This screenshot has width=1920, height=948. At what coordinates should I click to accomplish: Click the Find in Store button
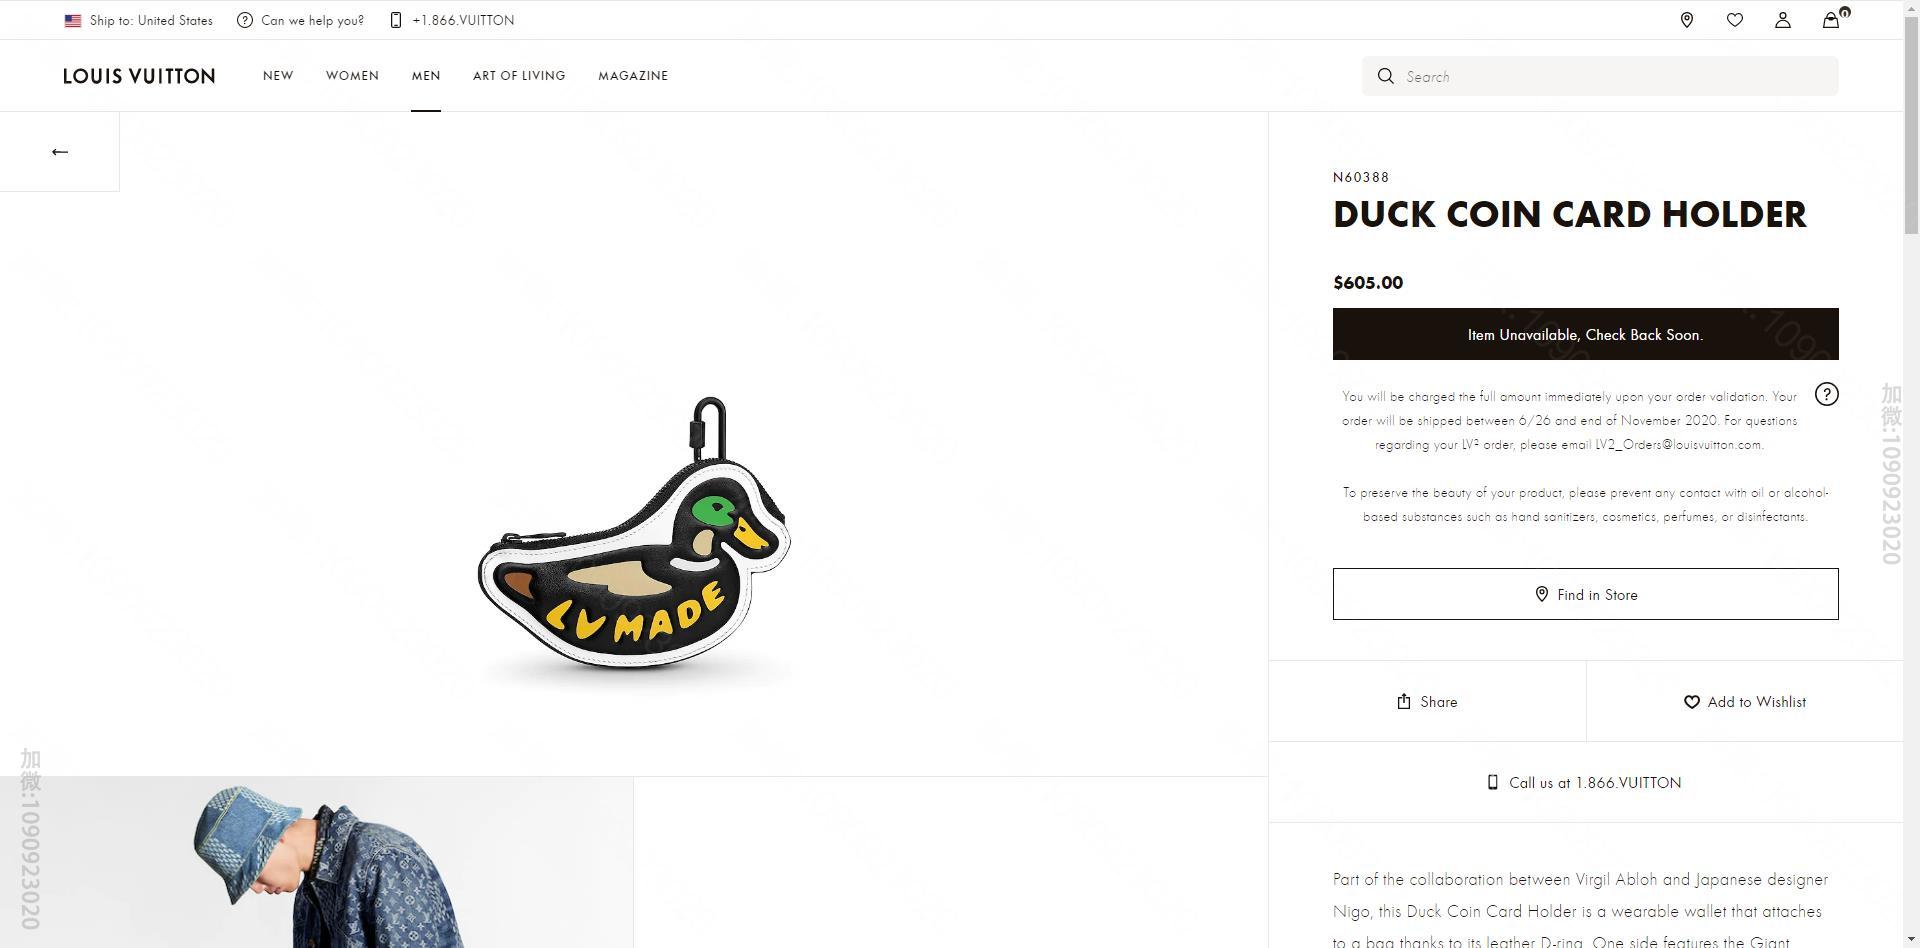(x=1585, y=594)
